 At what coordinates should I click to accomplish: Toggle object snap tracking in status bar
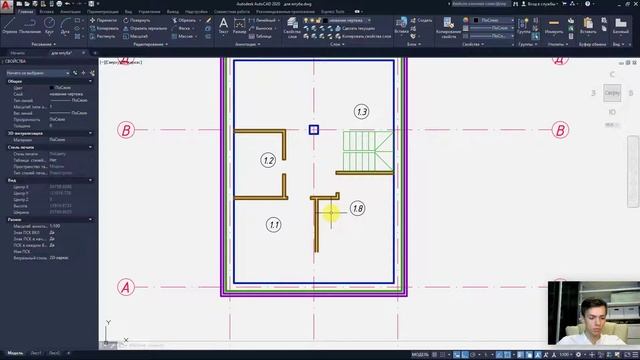click(x=499, y=355)
